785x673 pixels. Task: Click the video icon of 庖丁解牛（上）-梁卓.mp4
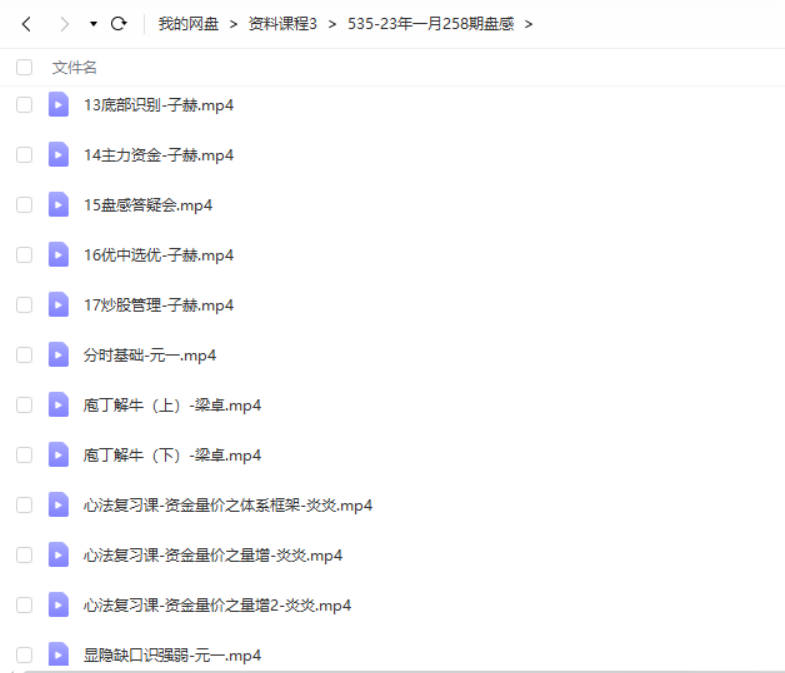coord(58,405)
